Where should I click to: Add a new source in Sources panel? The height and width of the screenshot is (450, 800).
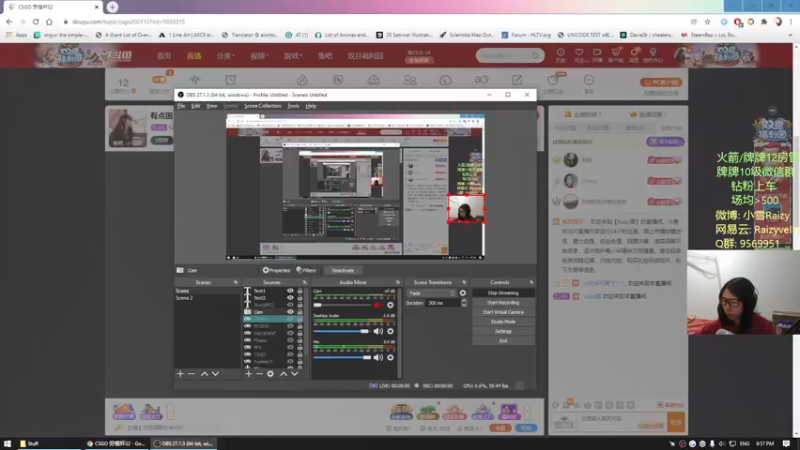pyautogui.click(x=248, y=374)
